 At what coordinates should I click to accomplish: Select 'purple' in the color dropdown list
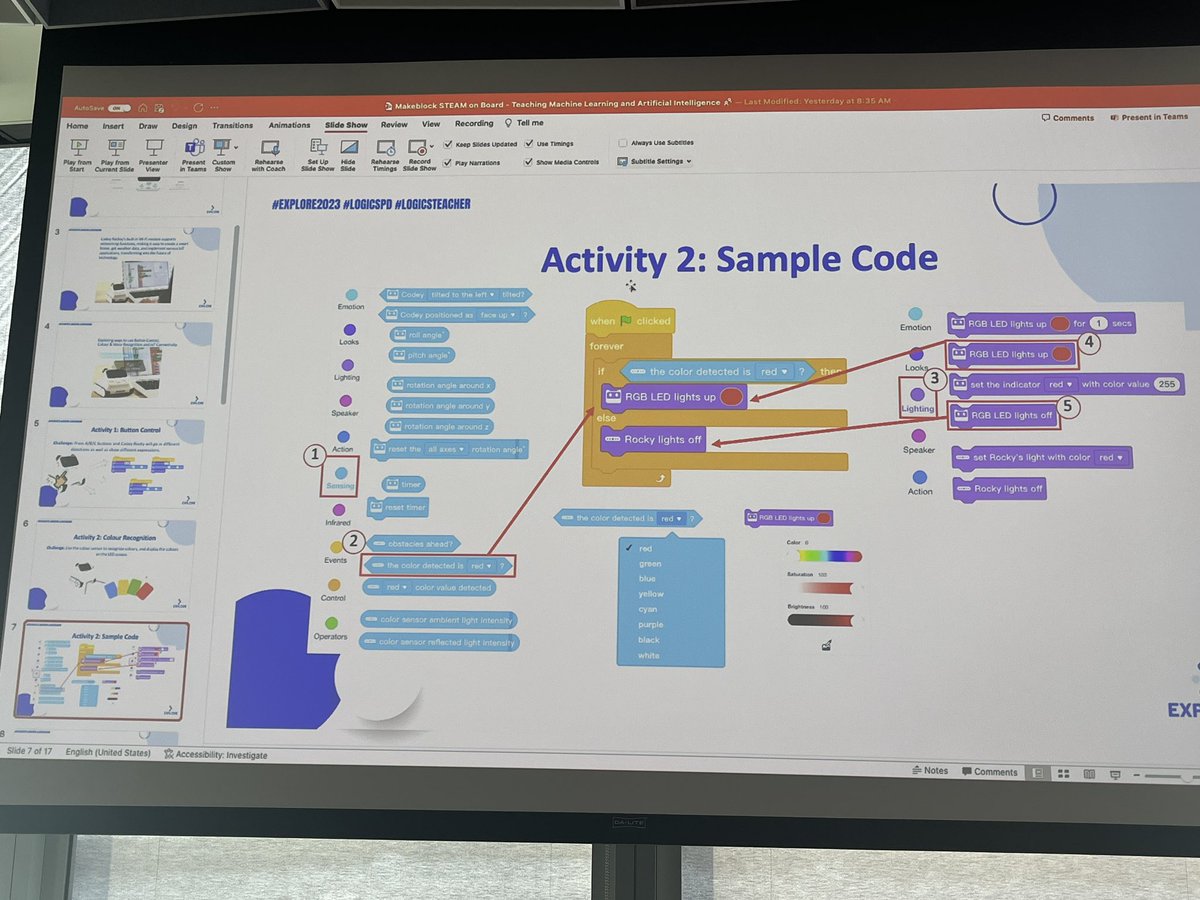(650, 625)
